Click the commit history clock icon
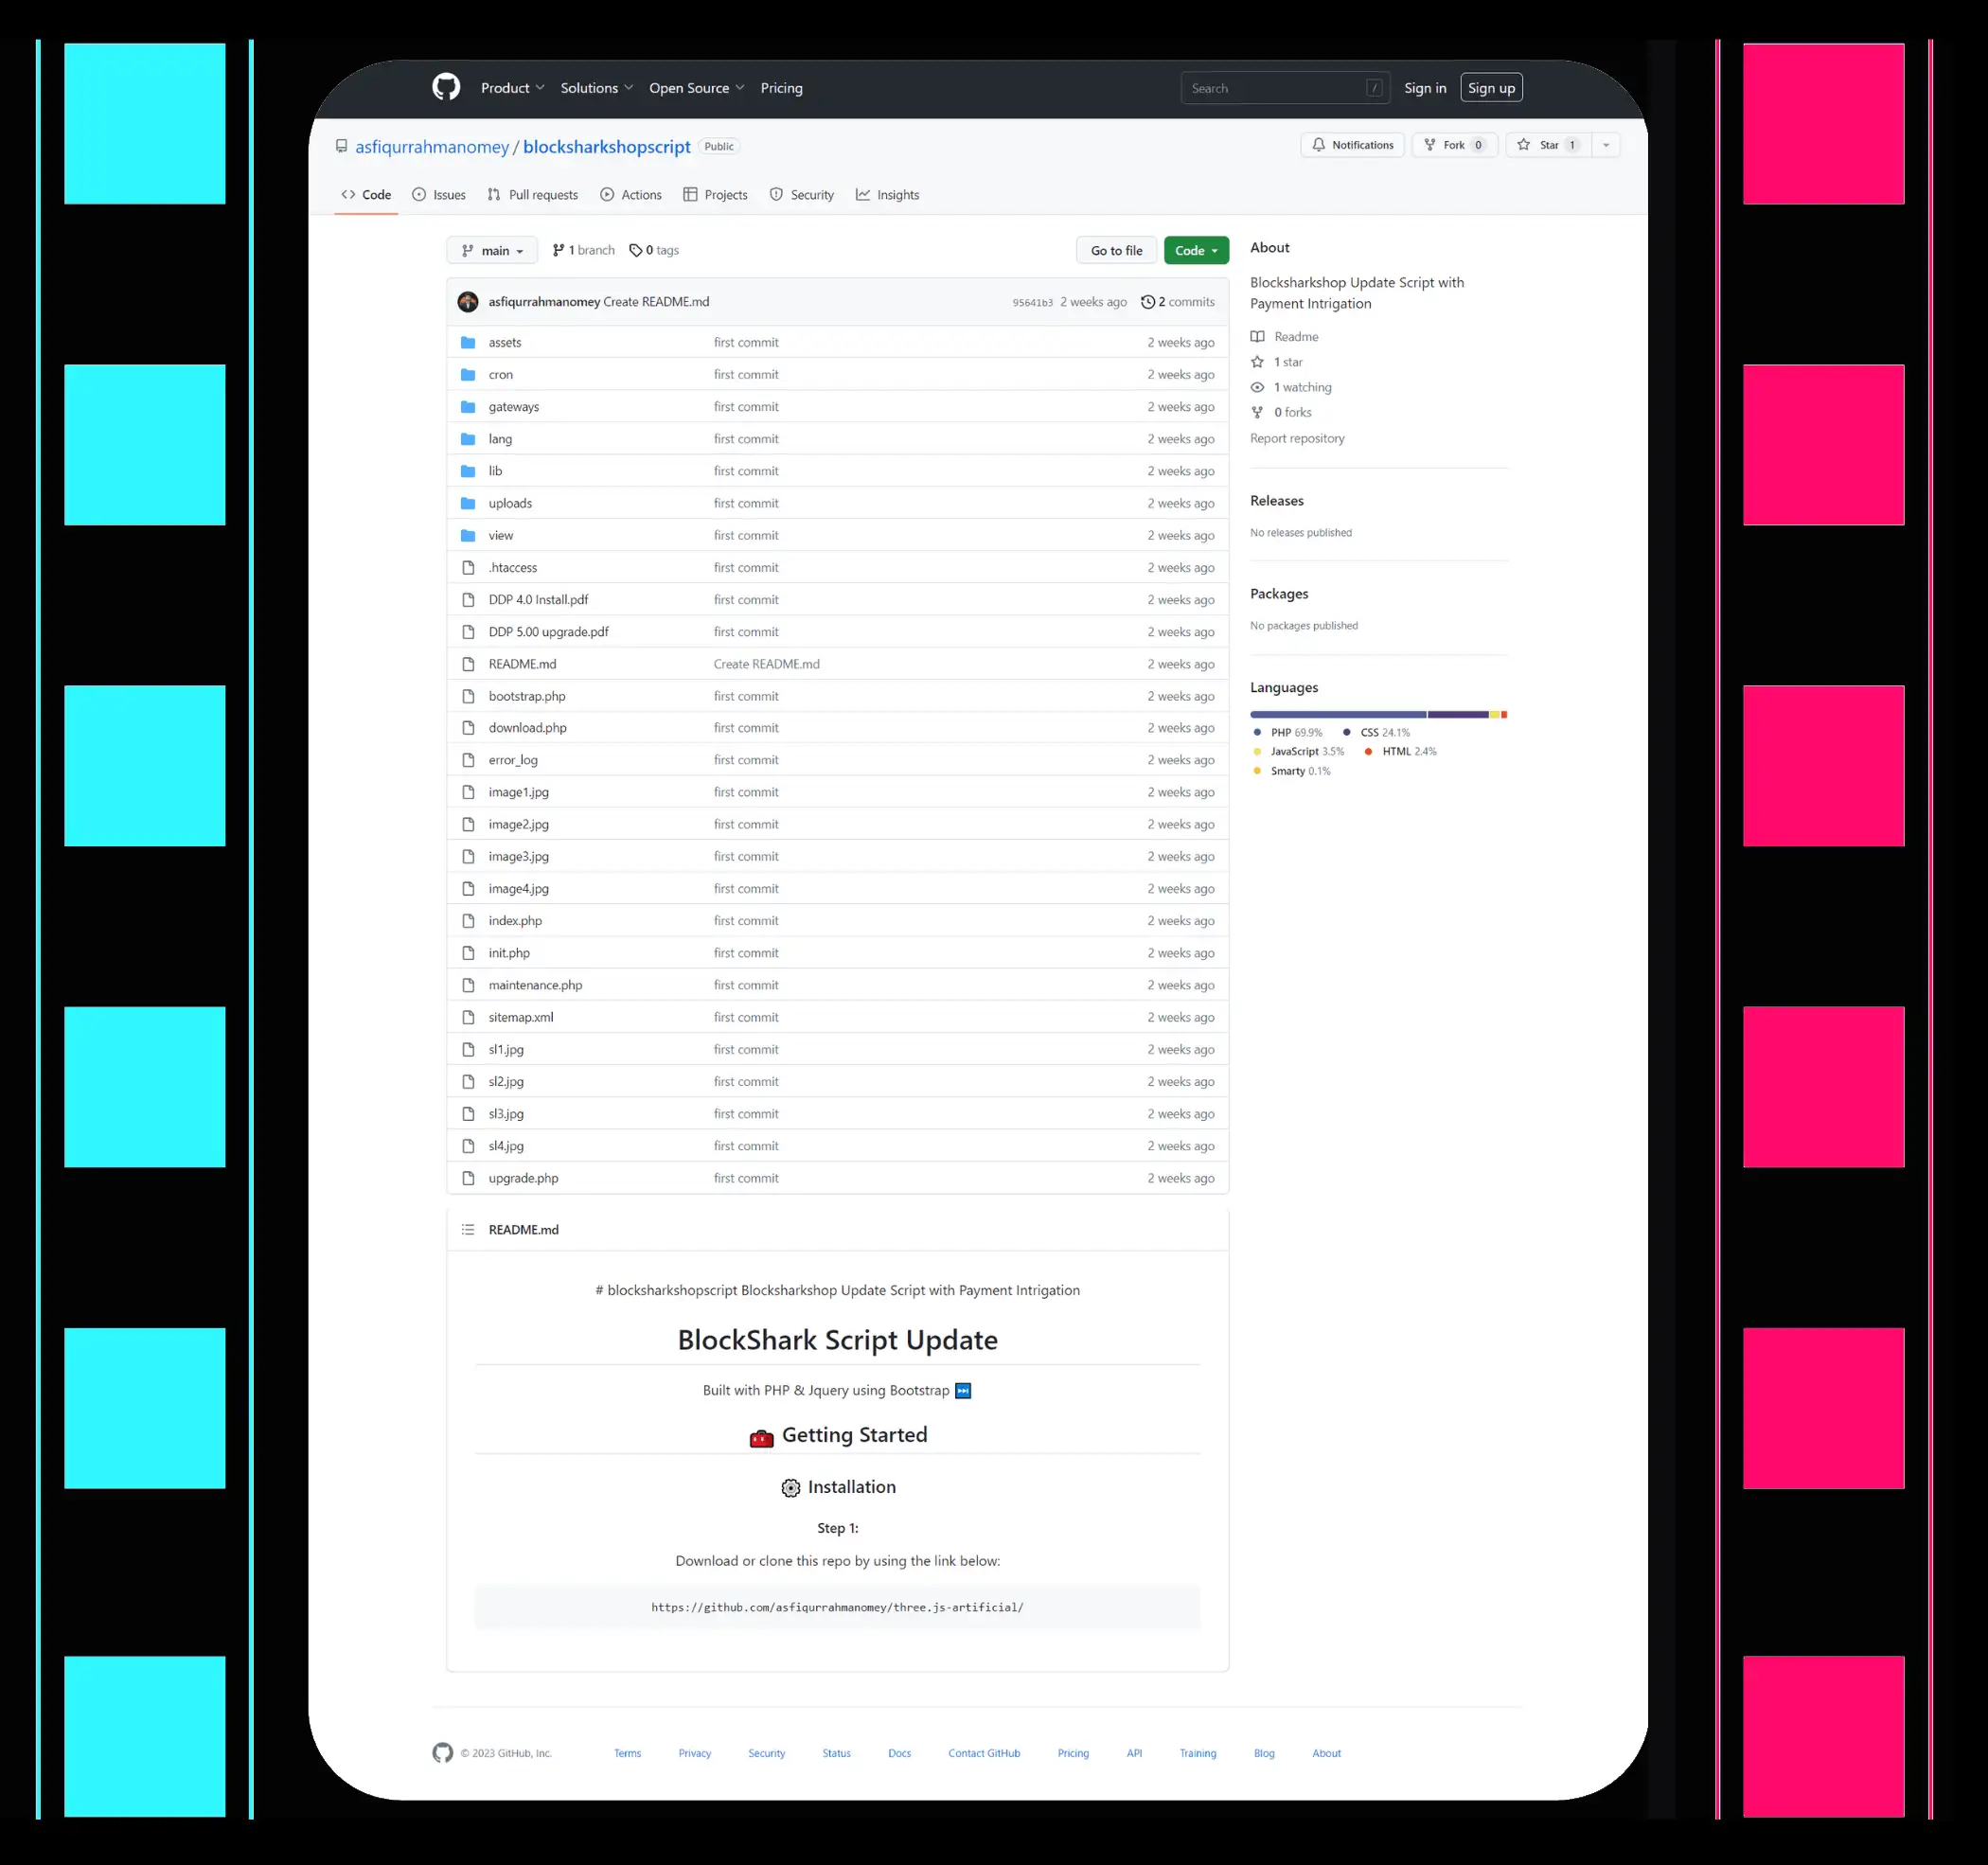 pyautogui.click(x=1148, y=302)
